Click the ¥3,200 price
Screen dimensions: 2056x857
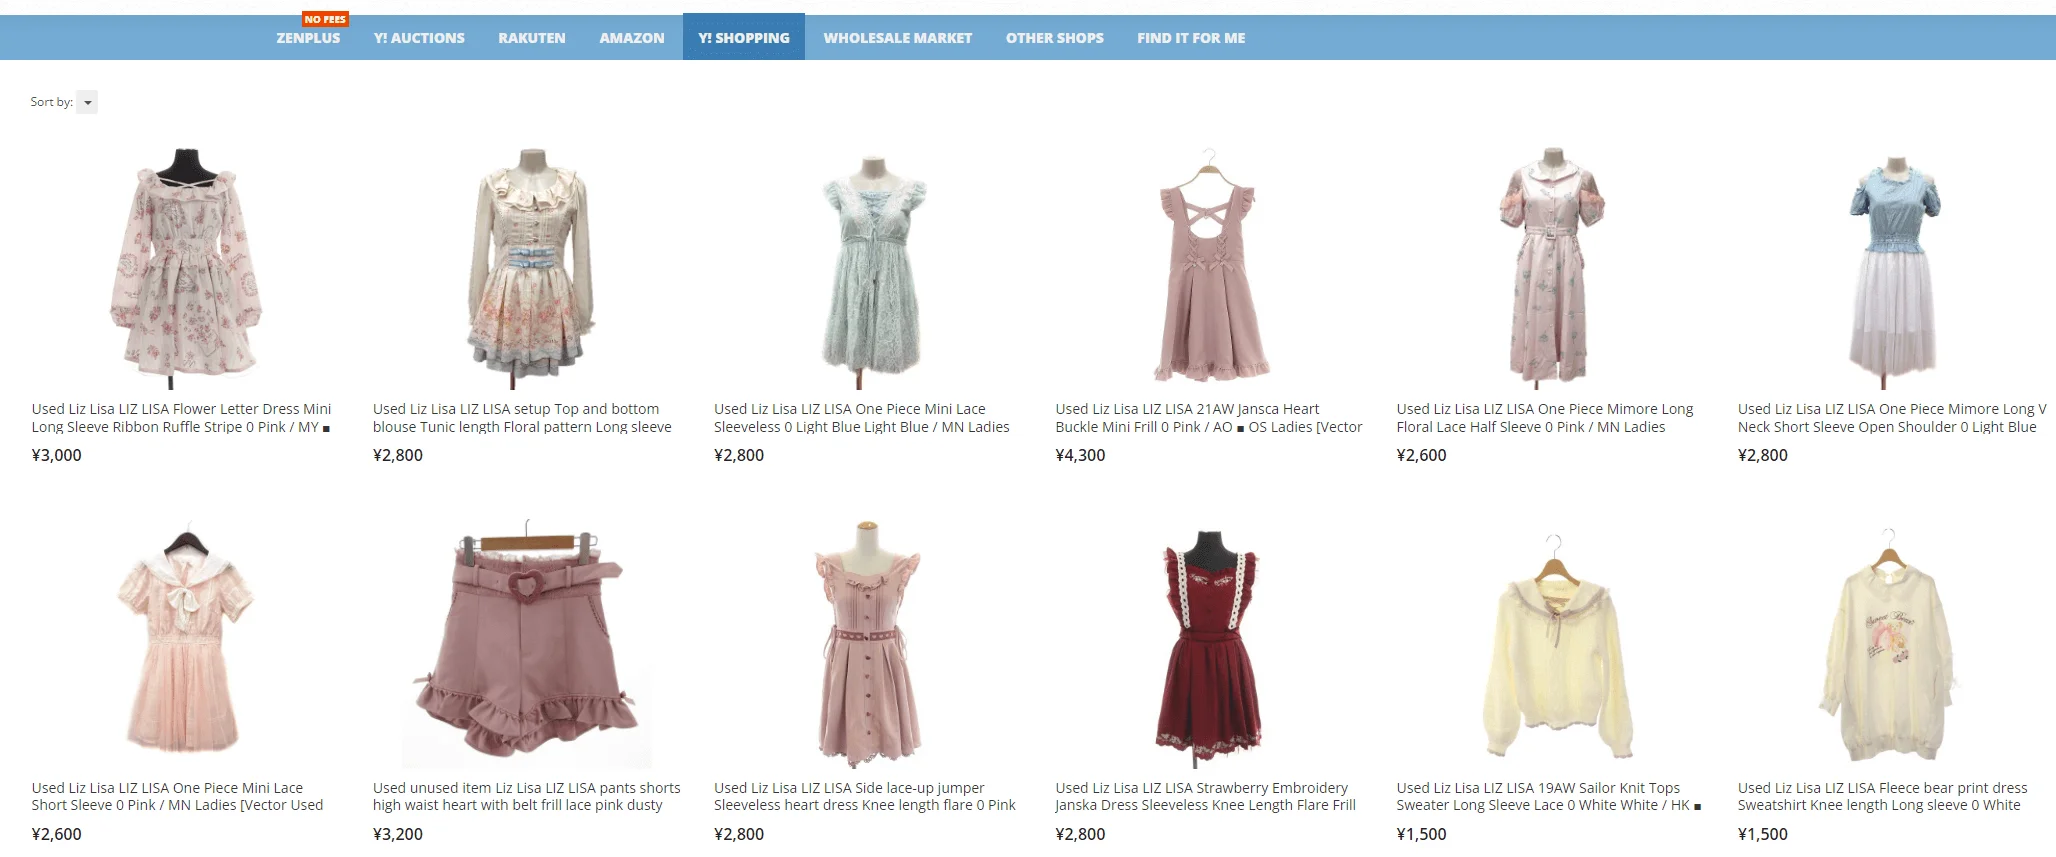pos(398,834)
